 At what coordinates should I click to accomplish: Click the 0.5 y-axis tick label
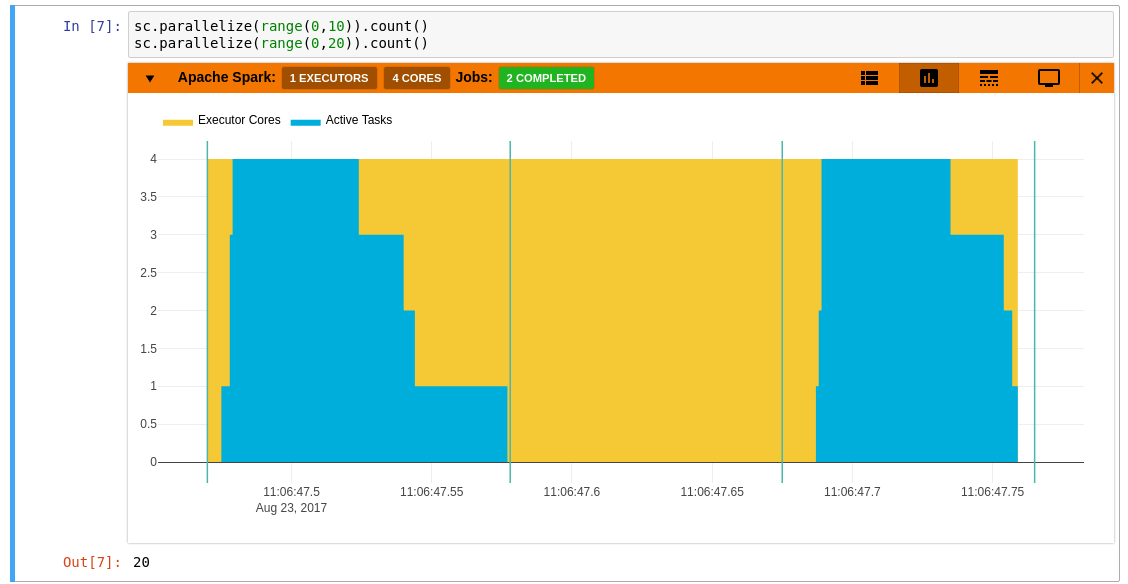point(148,424)
